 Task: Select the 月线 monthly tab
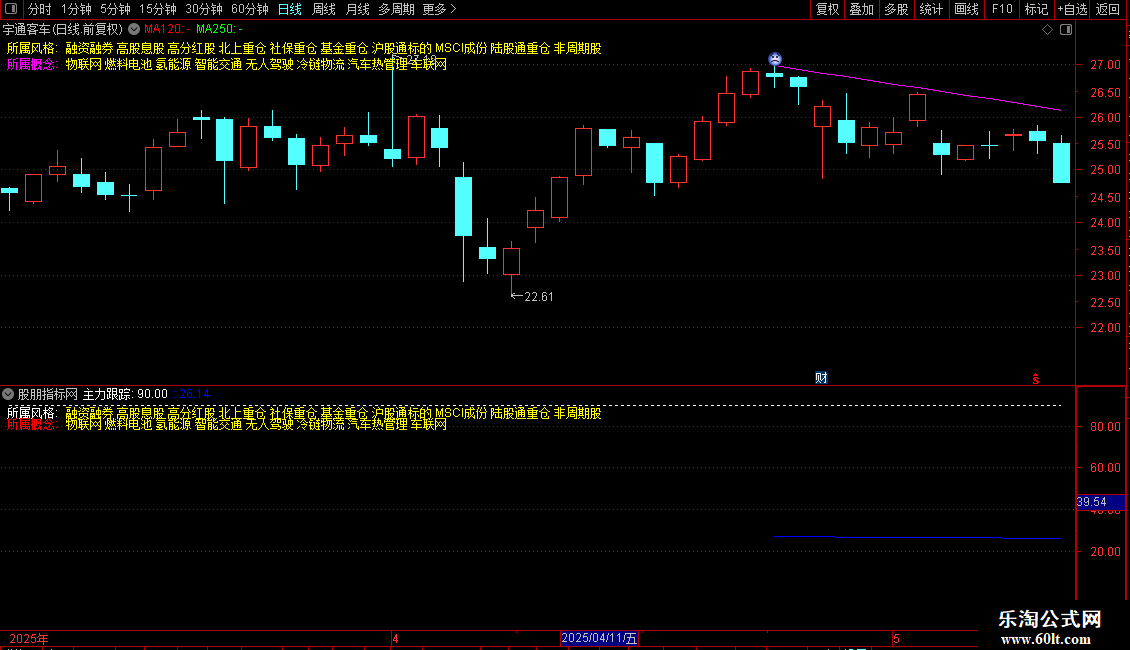click(357, 9)
